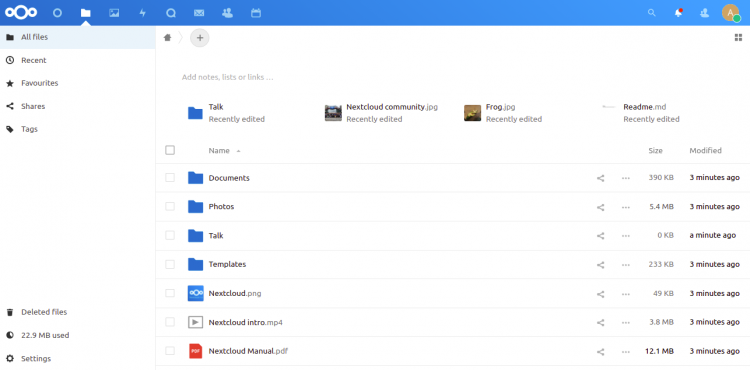Click the video icon of Nextcloud intro
Image resolution: width=750 pixels, height=370 pixels.
(195, 322)
